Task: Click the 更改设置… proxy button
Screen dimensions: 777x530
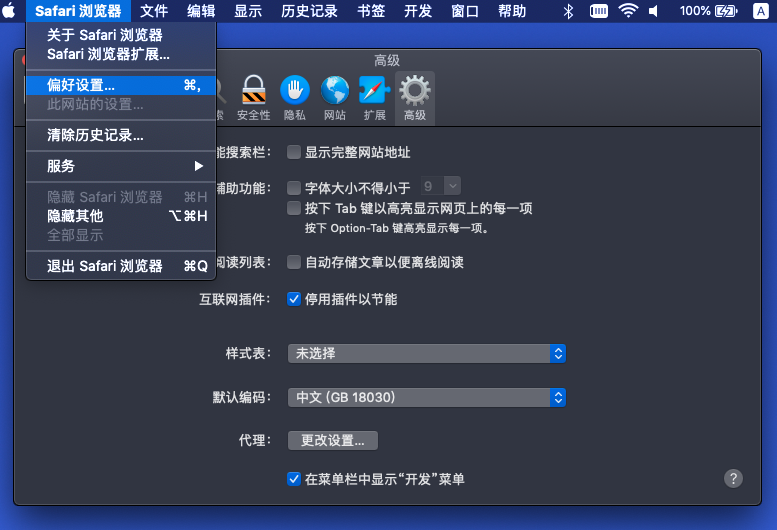Action: click(333, 440)
